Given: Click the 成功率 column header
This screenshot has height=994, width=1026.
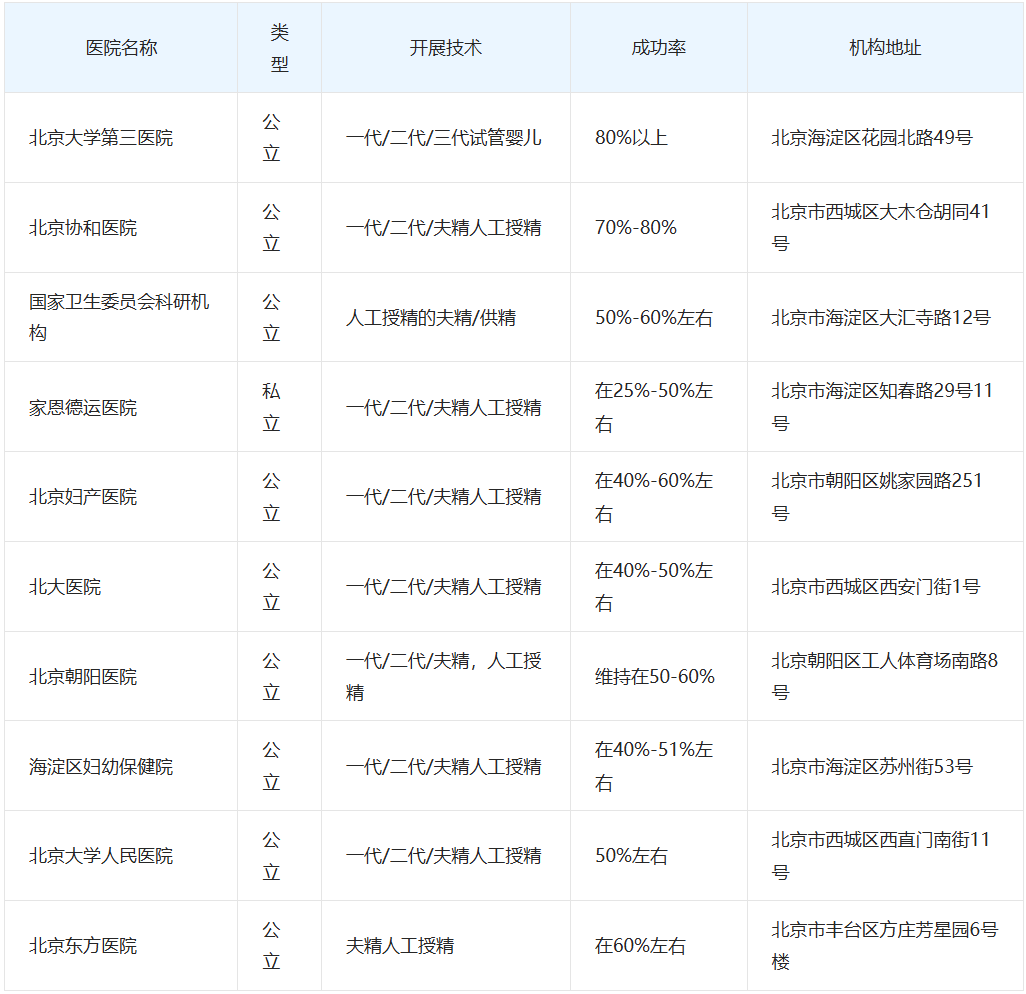Looking at the screenshot, I should coord(658,48).
